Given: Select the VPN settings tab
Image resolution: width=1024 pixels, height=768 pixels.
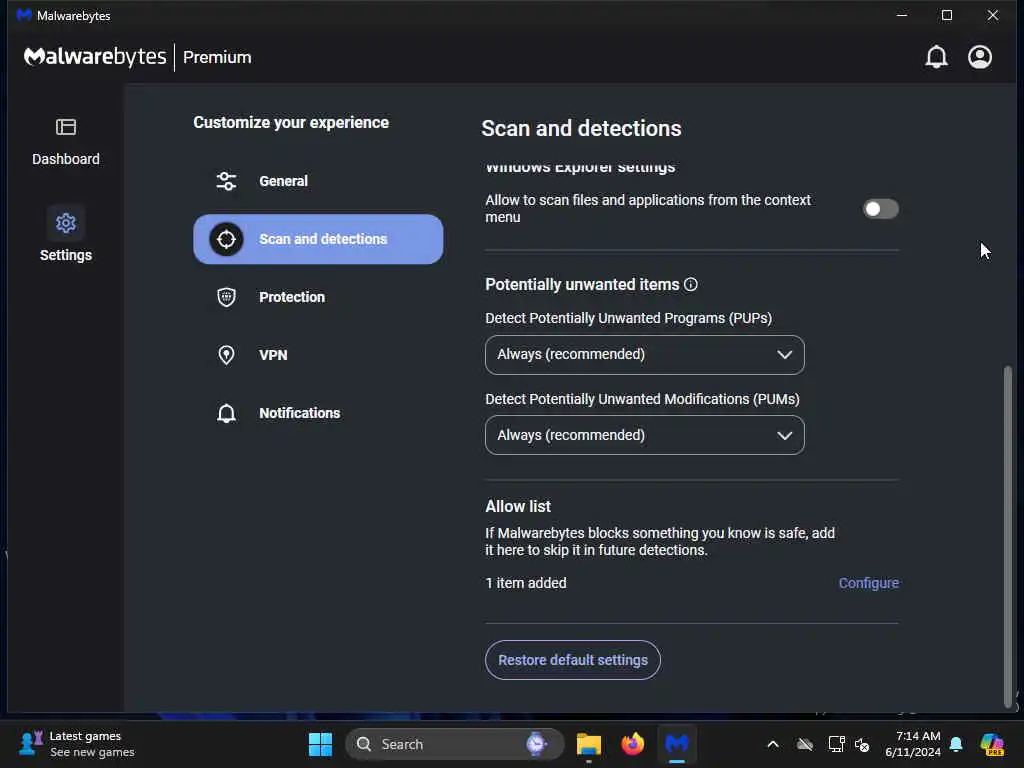Looking at the screenshot, I should pos(318,355).
